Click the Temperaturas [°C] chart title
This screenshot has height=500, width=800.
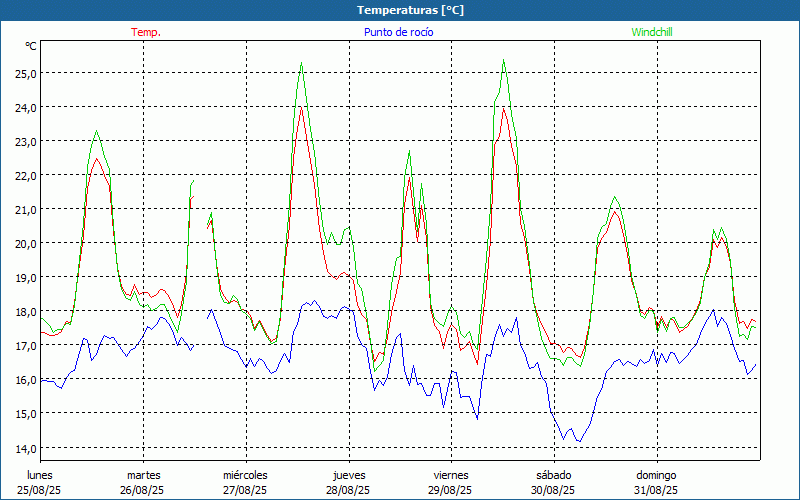point(411,10)
